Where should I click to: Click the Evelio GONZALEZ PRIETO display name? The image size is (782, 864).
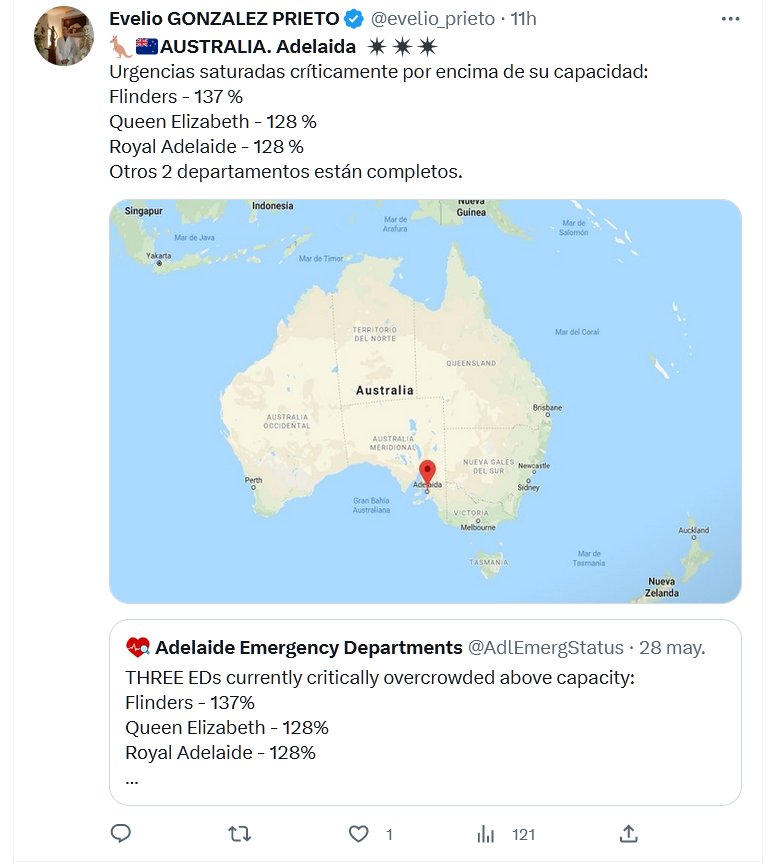coord(223,19)
